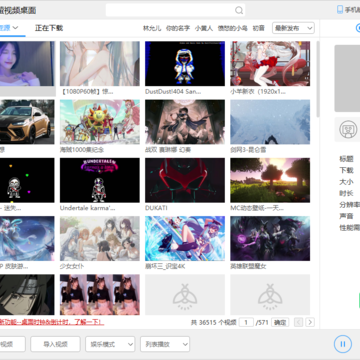Image resolution: width=360 pixels, height=360 pixels.
Task: Open the 最新发布 sort dropdown
Action: (x=293, y=28)
